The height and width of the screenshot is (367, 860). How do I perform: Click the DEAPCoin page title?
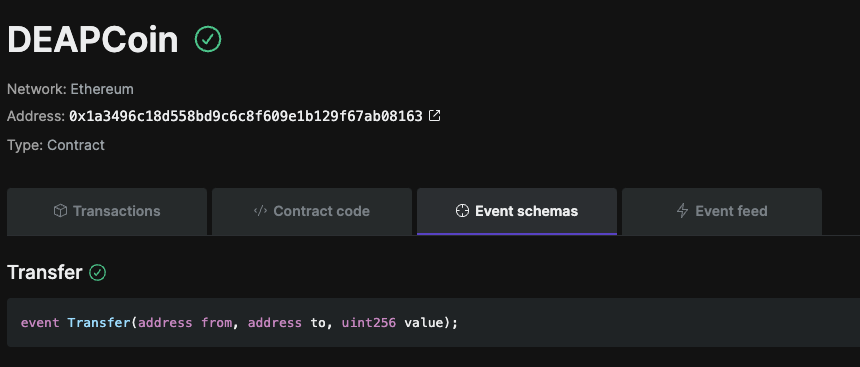coord(93,40)
